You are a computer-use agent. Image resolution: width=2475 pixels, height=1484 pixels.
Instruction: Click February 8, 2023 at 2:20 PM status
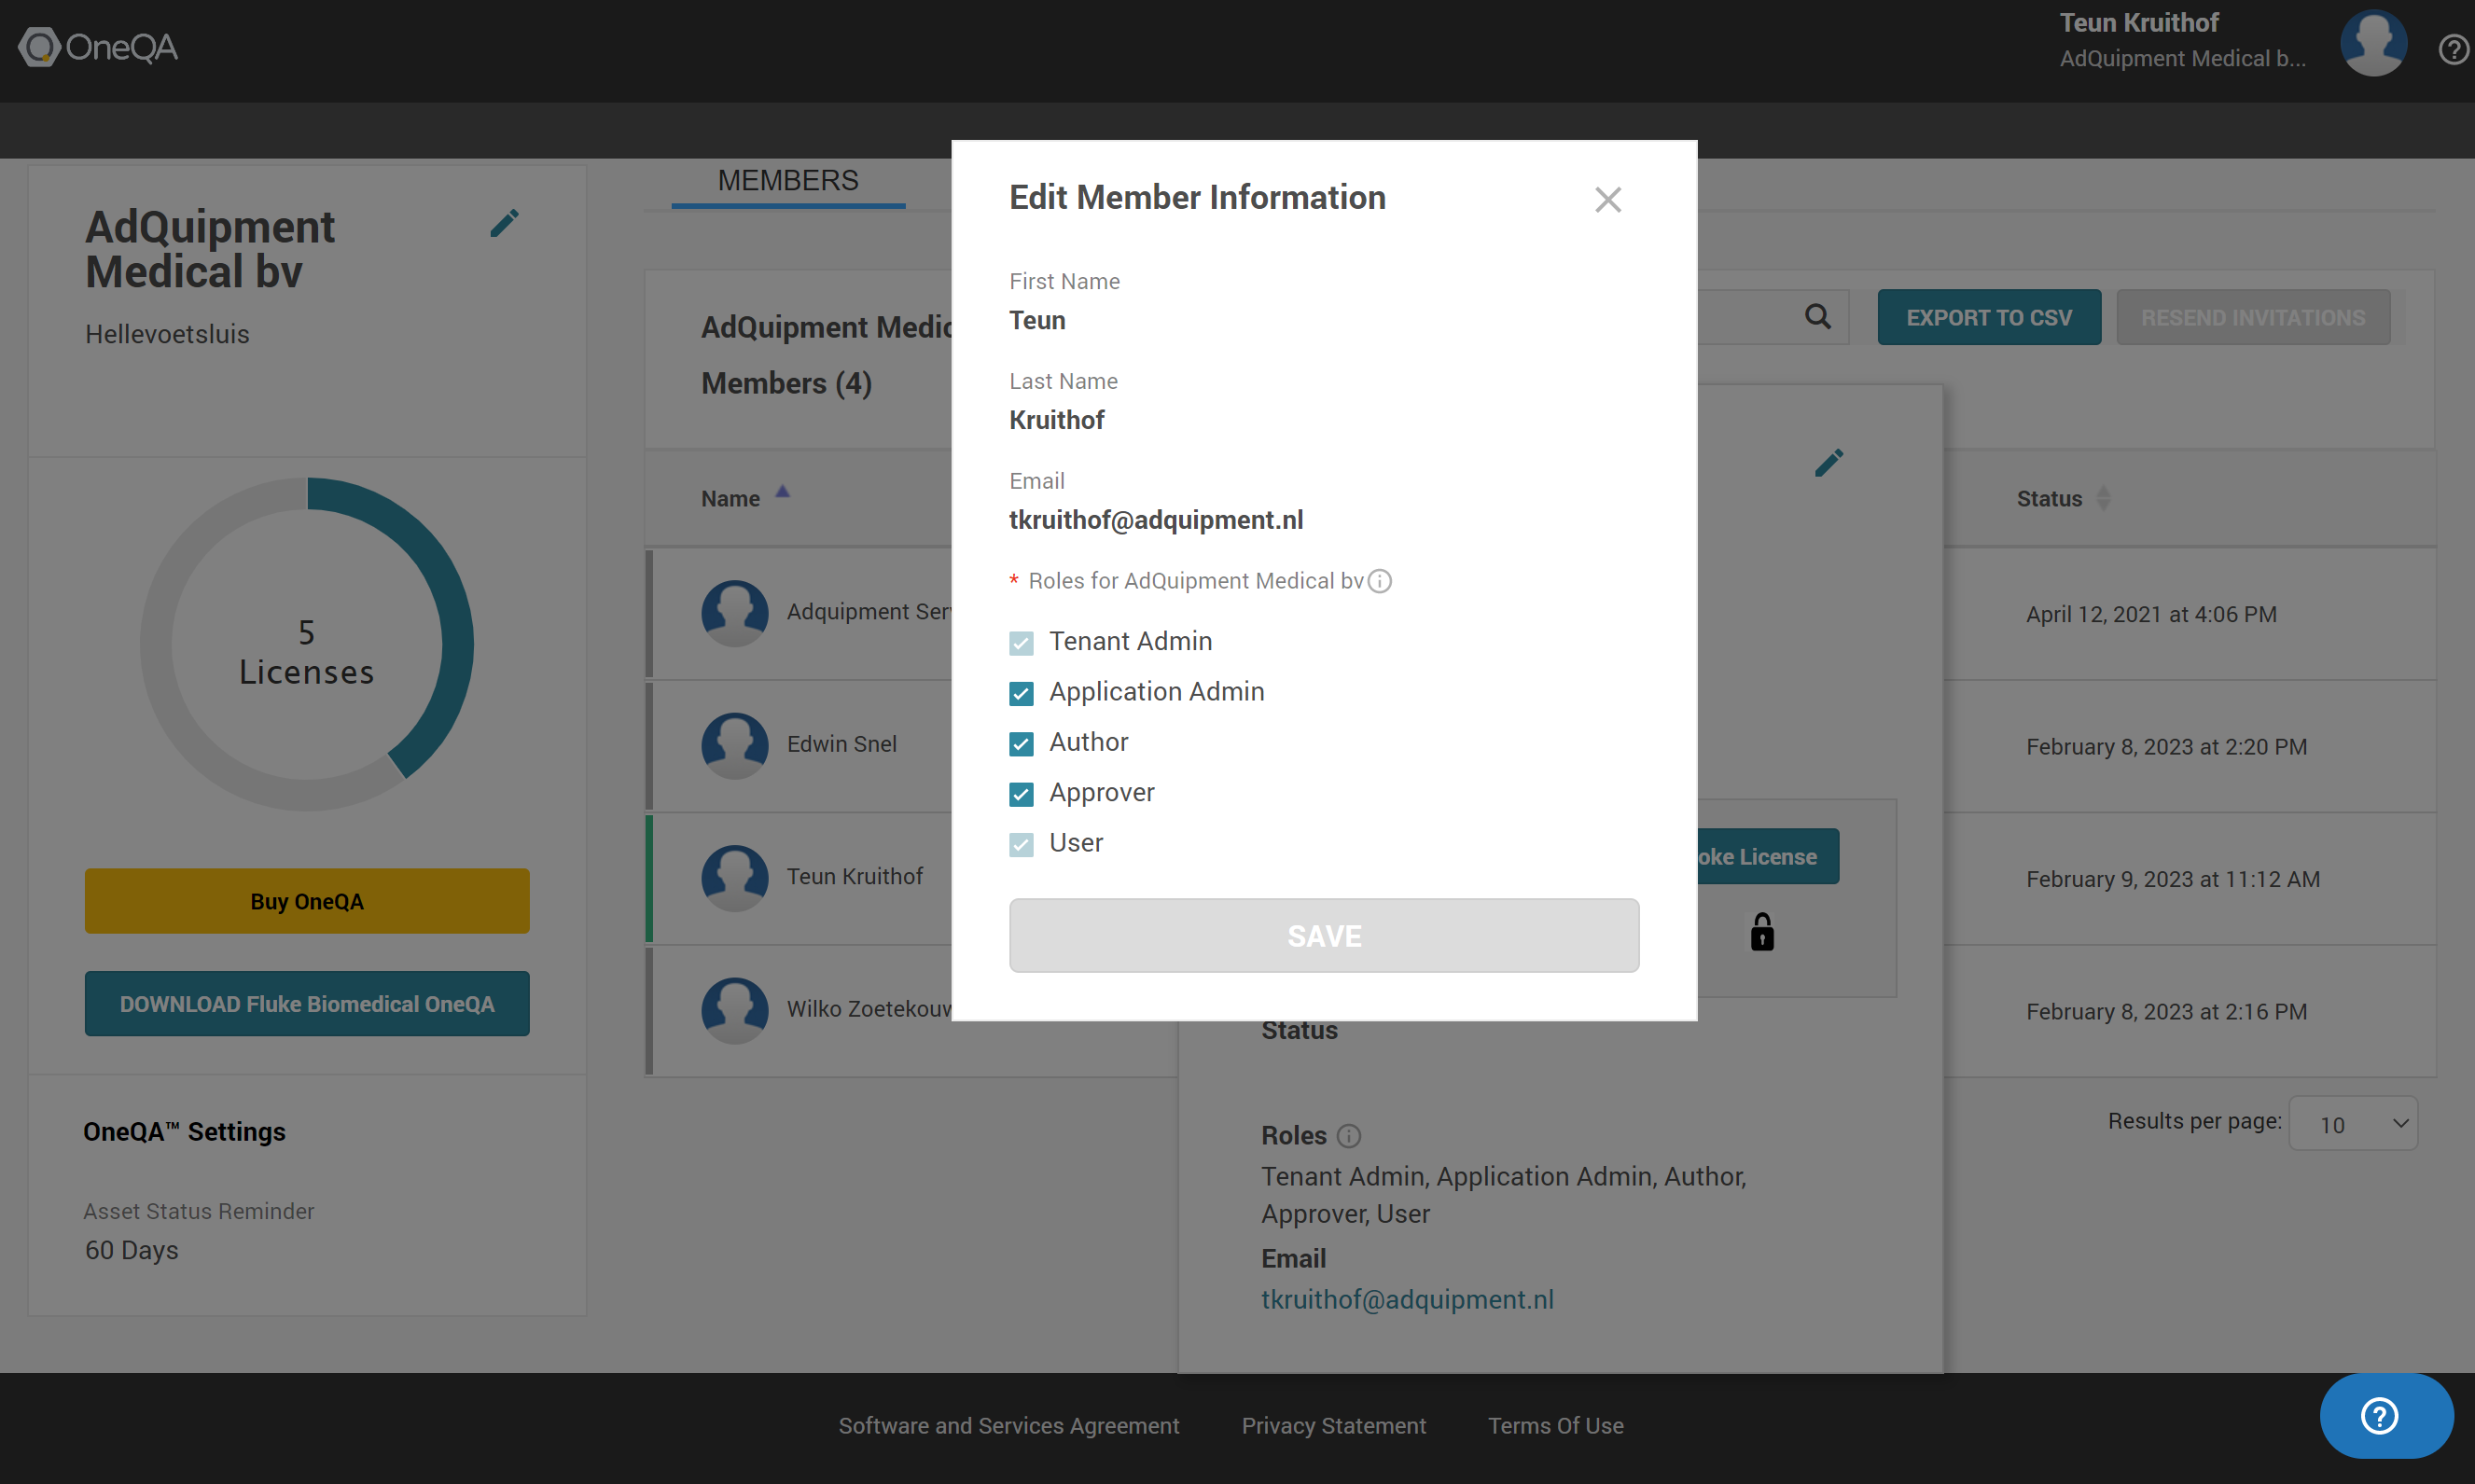tap(2166, 747)
